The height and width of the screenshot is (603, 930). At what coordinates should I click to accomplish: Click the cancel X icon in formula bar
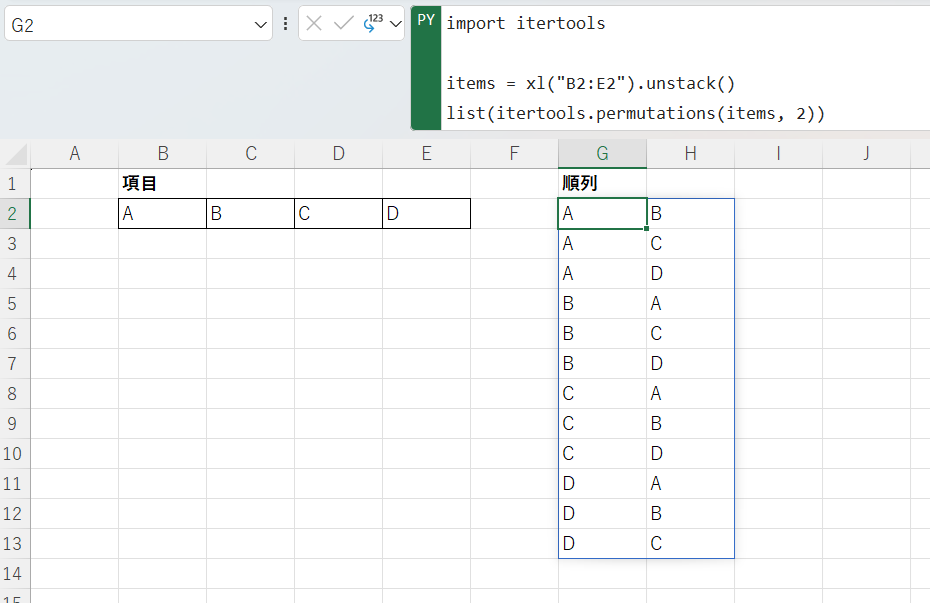point(314,24)
